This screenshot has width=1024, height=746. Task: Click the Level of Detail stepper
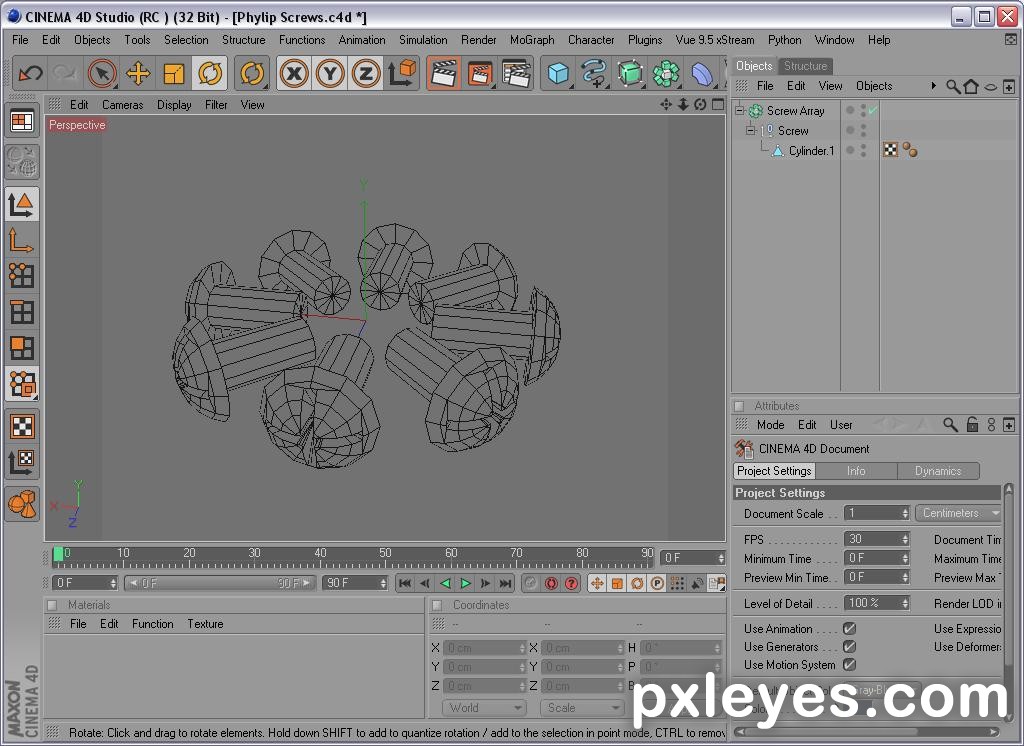[905, 604]
